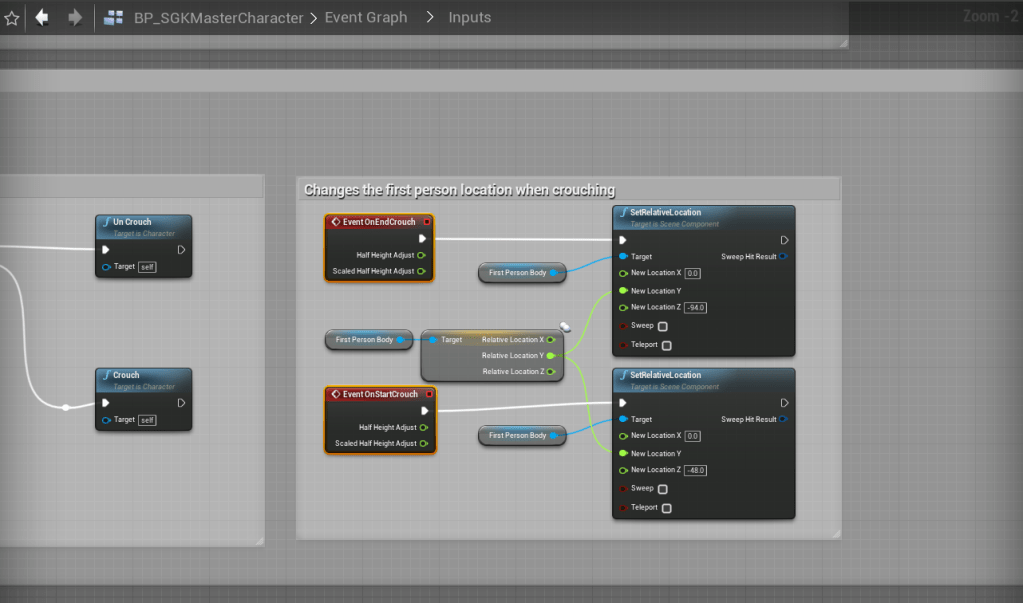
Task: Go forward with the right arrow
Action: [75, 17]
